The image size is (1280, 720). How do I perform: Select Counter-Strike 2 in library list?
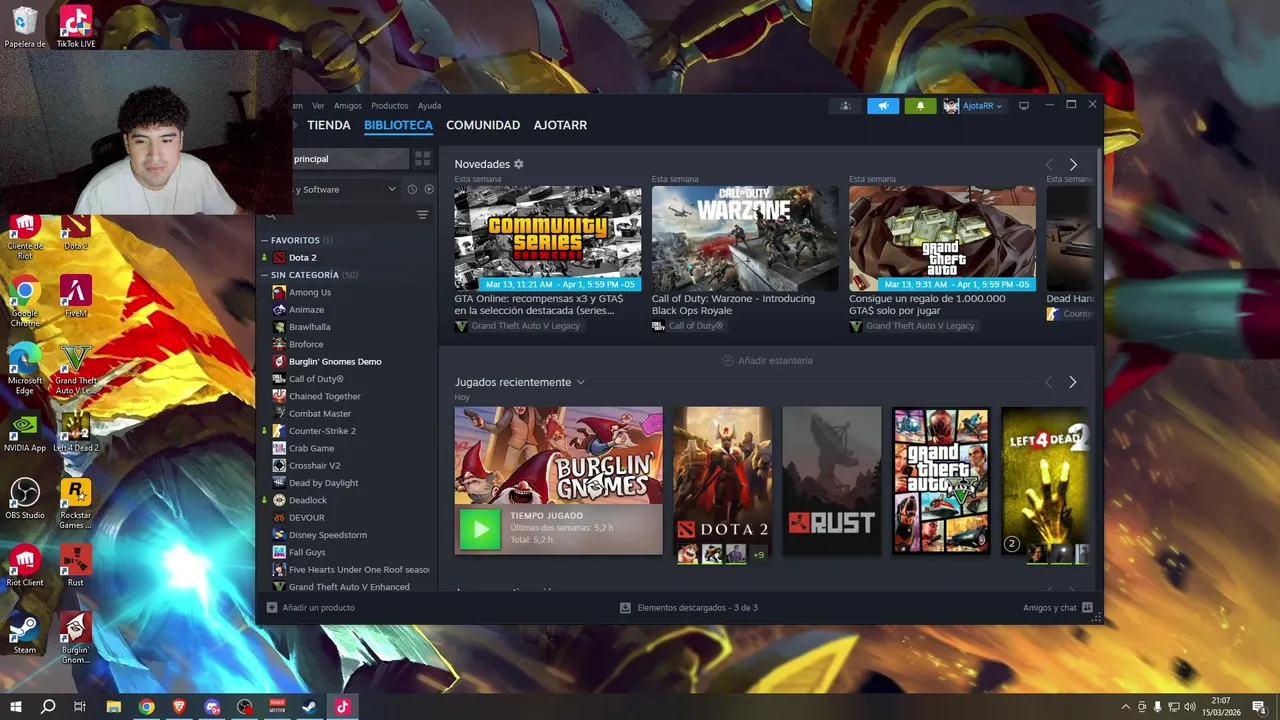click(x=322, y=431)
